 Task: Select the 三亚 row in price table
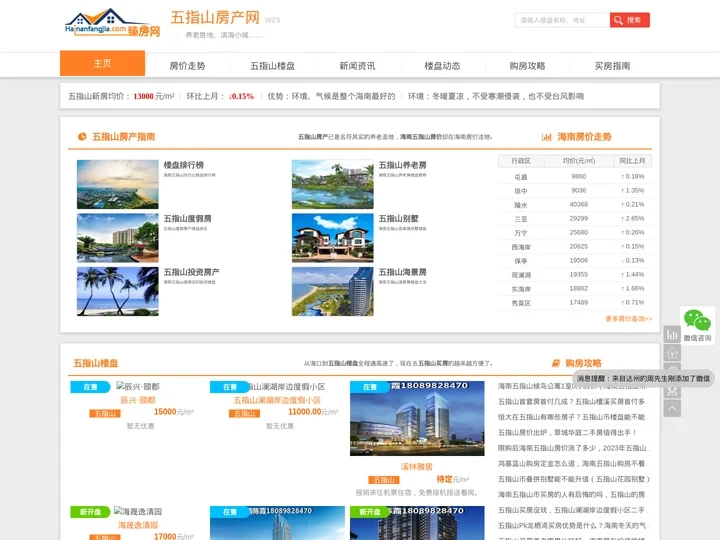(x=574, y=219)
